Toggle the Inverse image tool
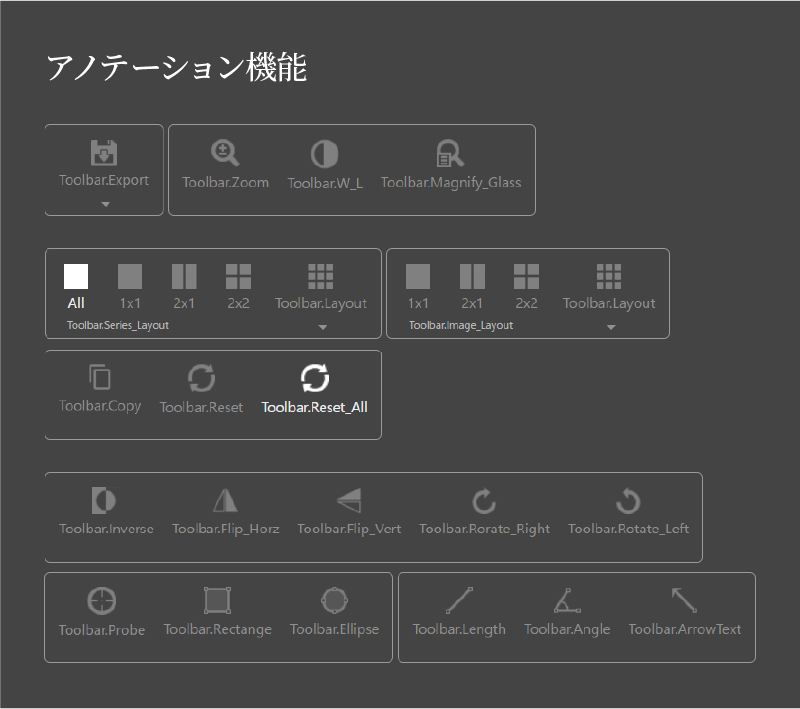The width and height of the screenshot is (800, 709). pyautogui.click(x=105, y=510)
